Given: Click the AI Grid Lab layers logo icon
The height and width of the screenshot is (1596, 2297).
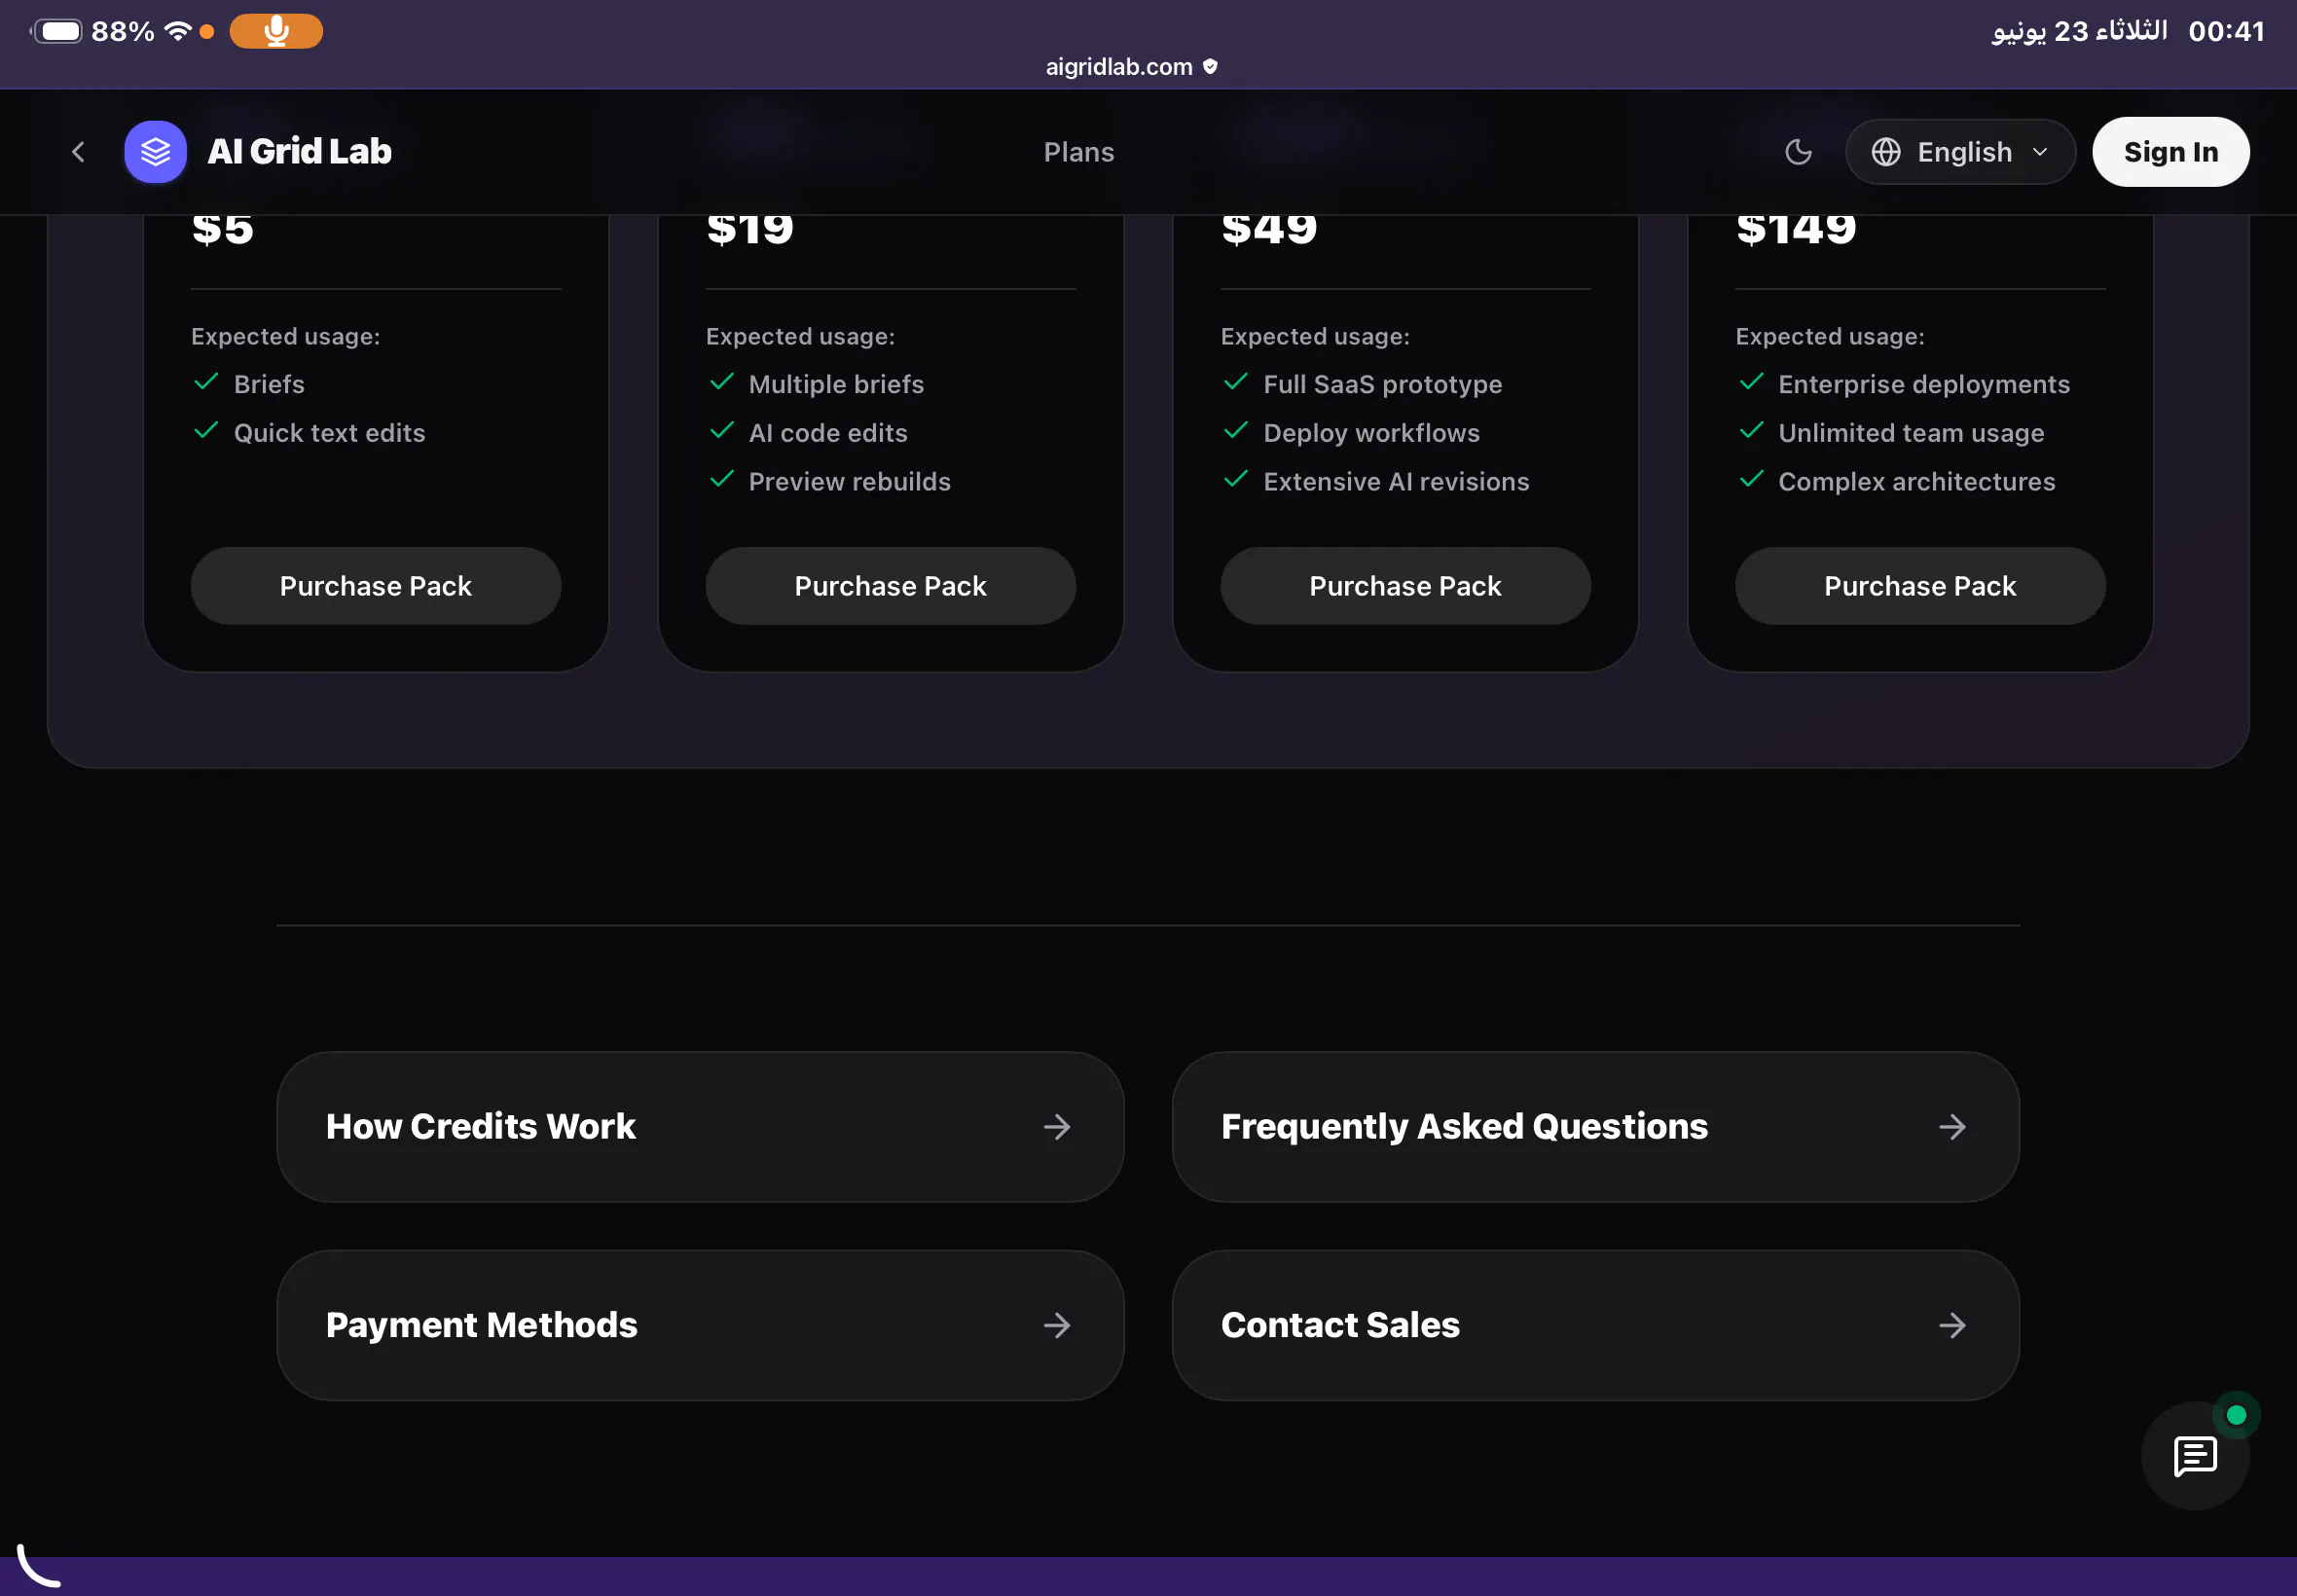Looking at the screenshot, I should pyautogui.click(x=155, y=152).
